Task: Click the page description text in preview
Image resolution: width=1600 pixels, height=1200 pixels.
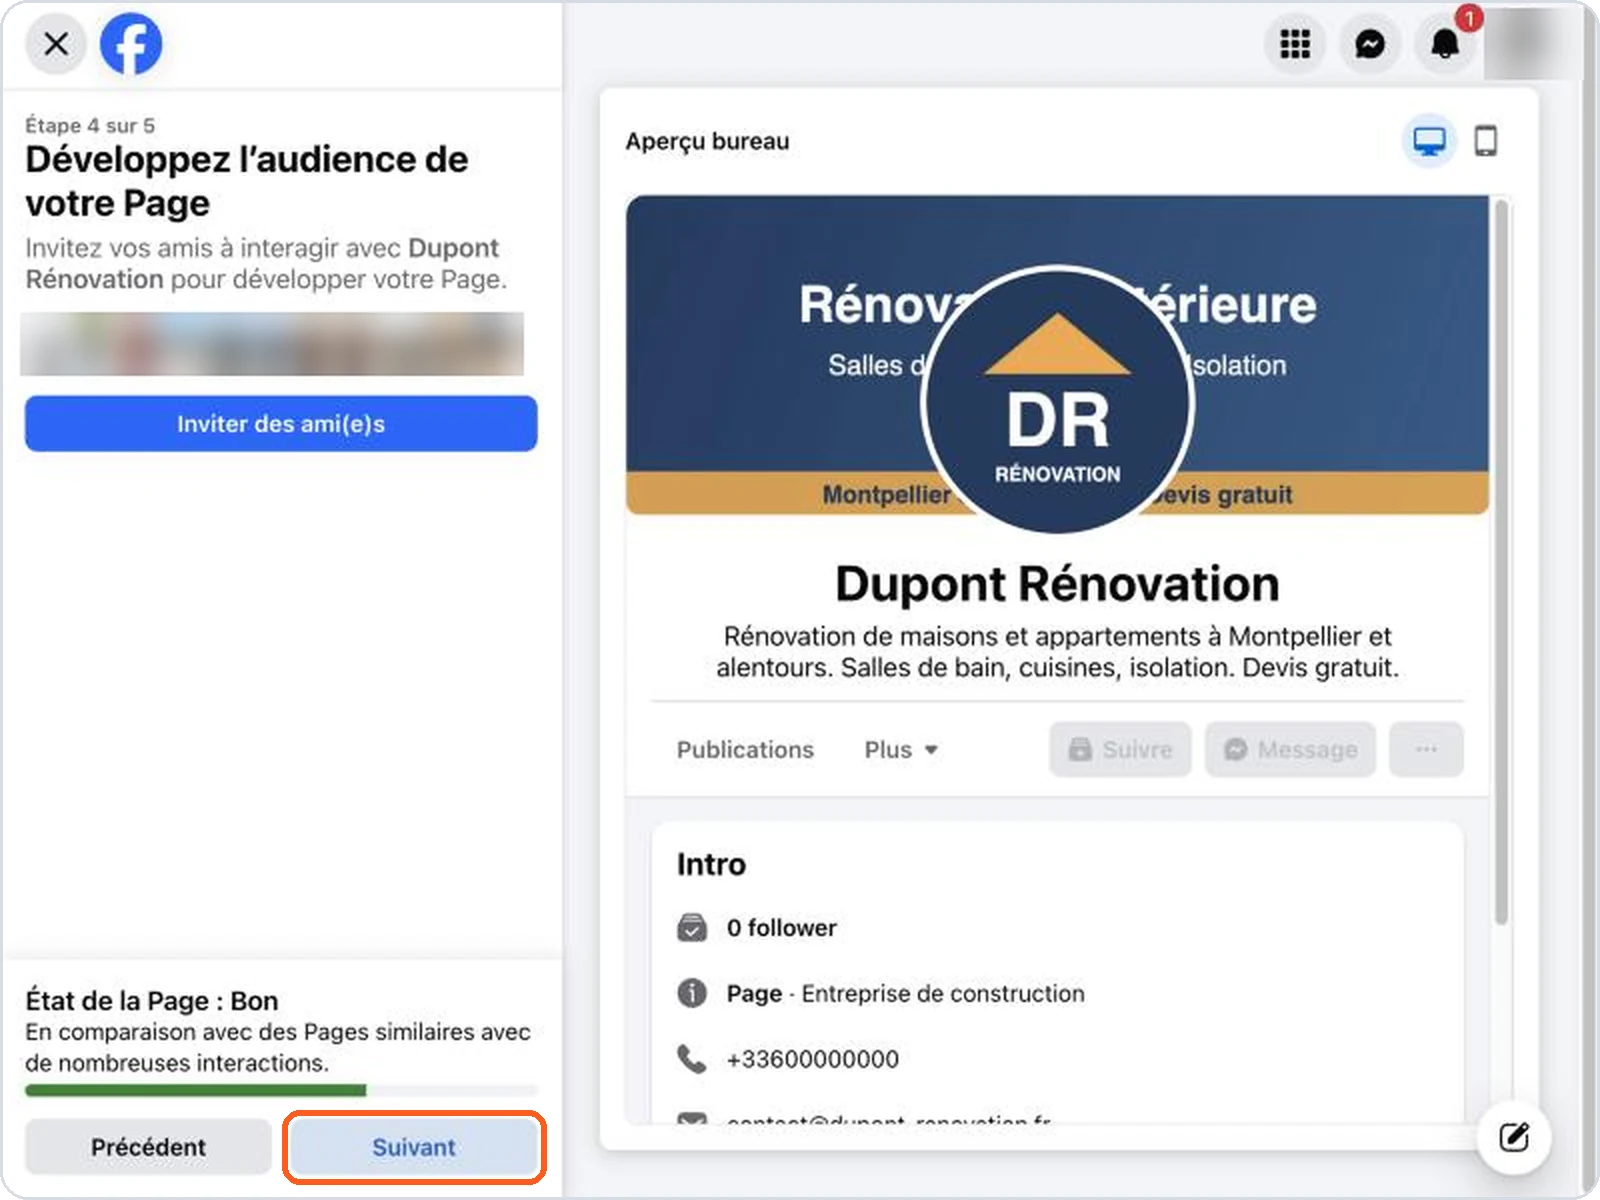Action: point(1057,652)
